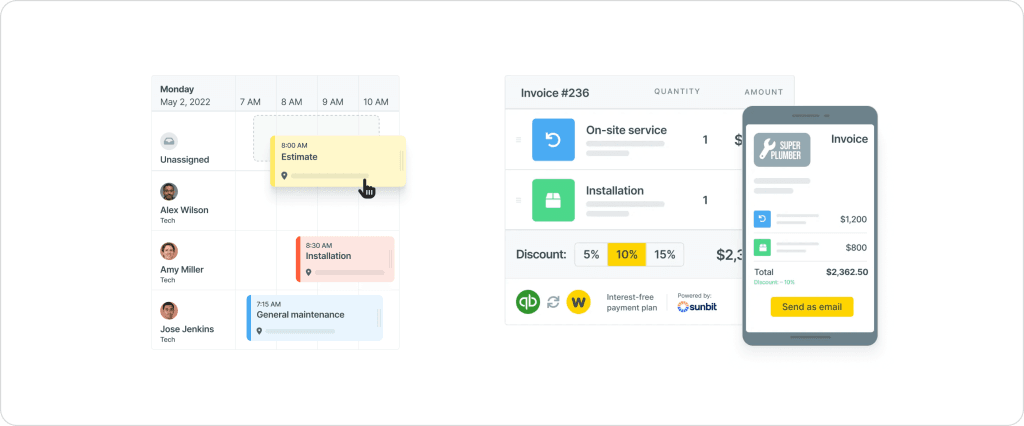Open the 7:15 AM General maintenance card

point(314,317)
